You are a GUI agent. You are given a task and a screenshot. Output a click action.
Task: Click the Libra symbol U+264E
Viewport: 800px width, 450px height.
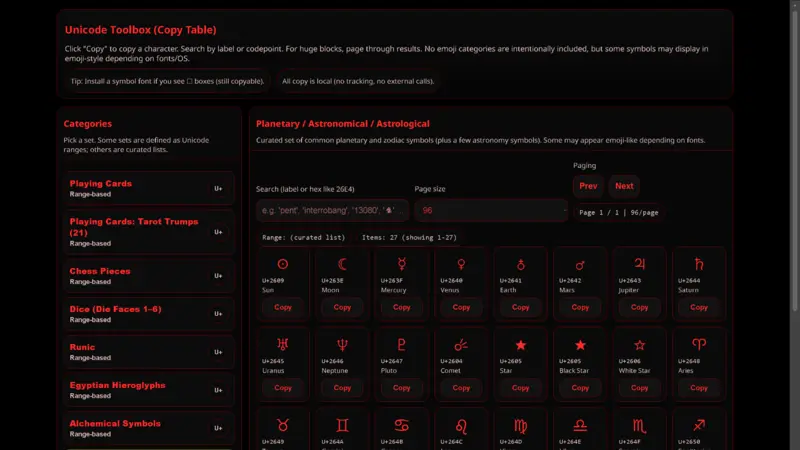tap(580, 425)
